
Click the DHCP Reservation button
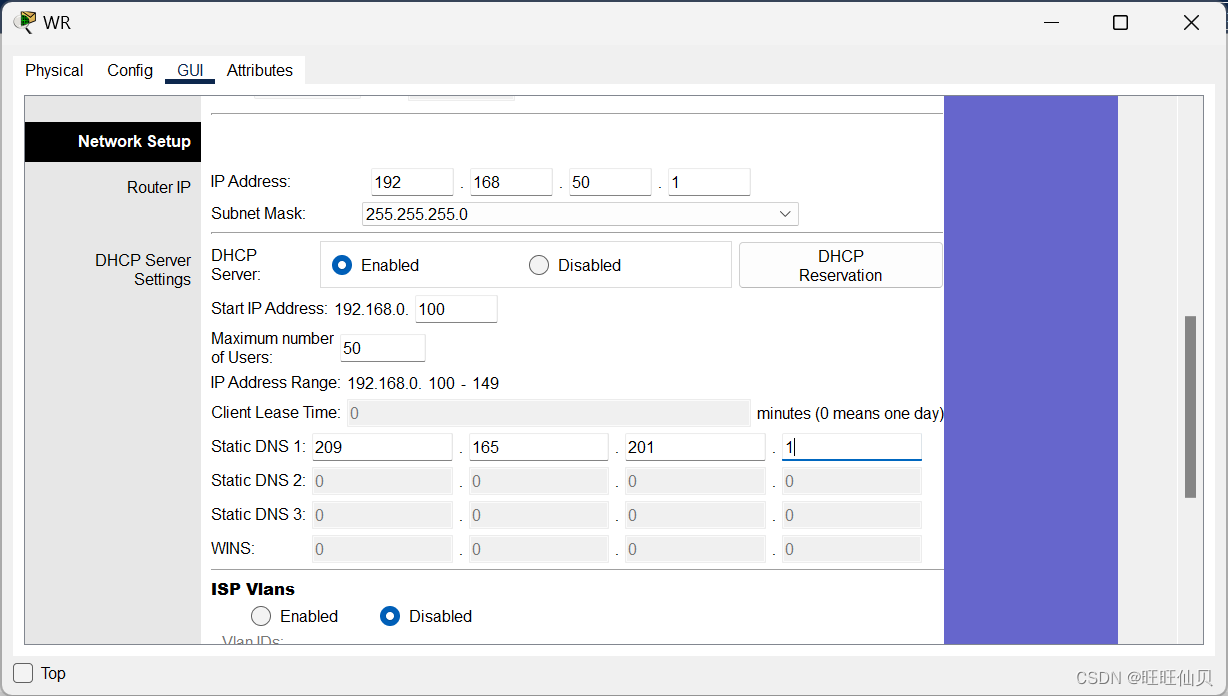841,265
